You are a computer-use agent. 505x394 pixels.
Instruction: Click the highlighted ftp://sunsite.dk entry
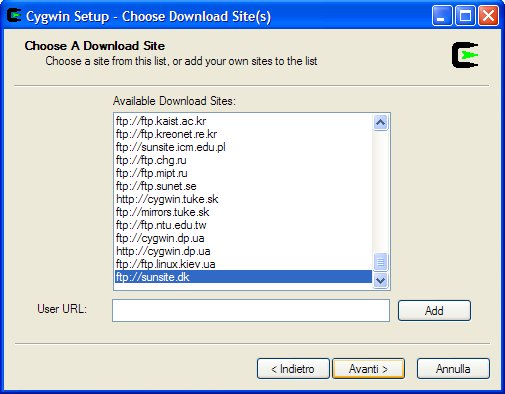(x=243, y=277)
